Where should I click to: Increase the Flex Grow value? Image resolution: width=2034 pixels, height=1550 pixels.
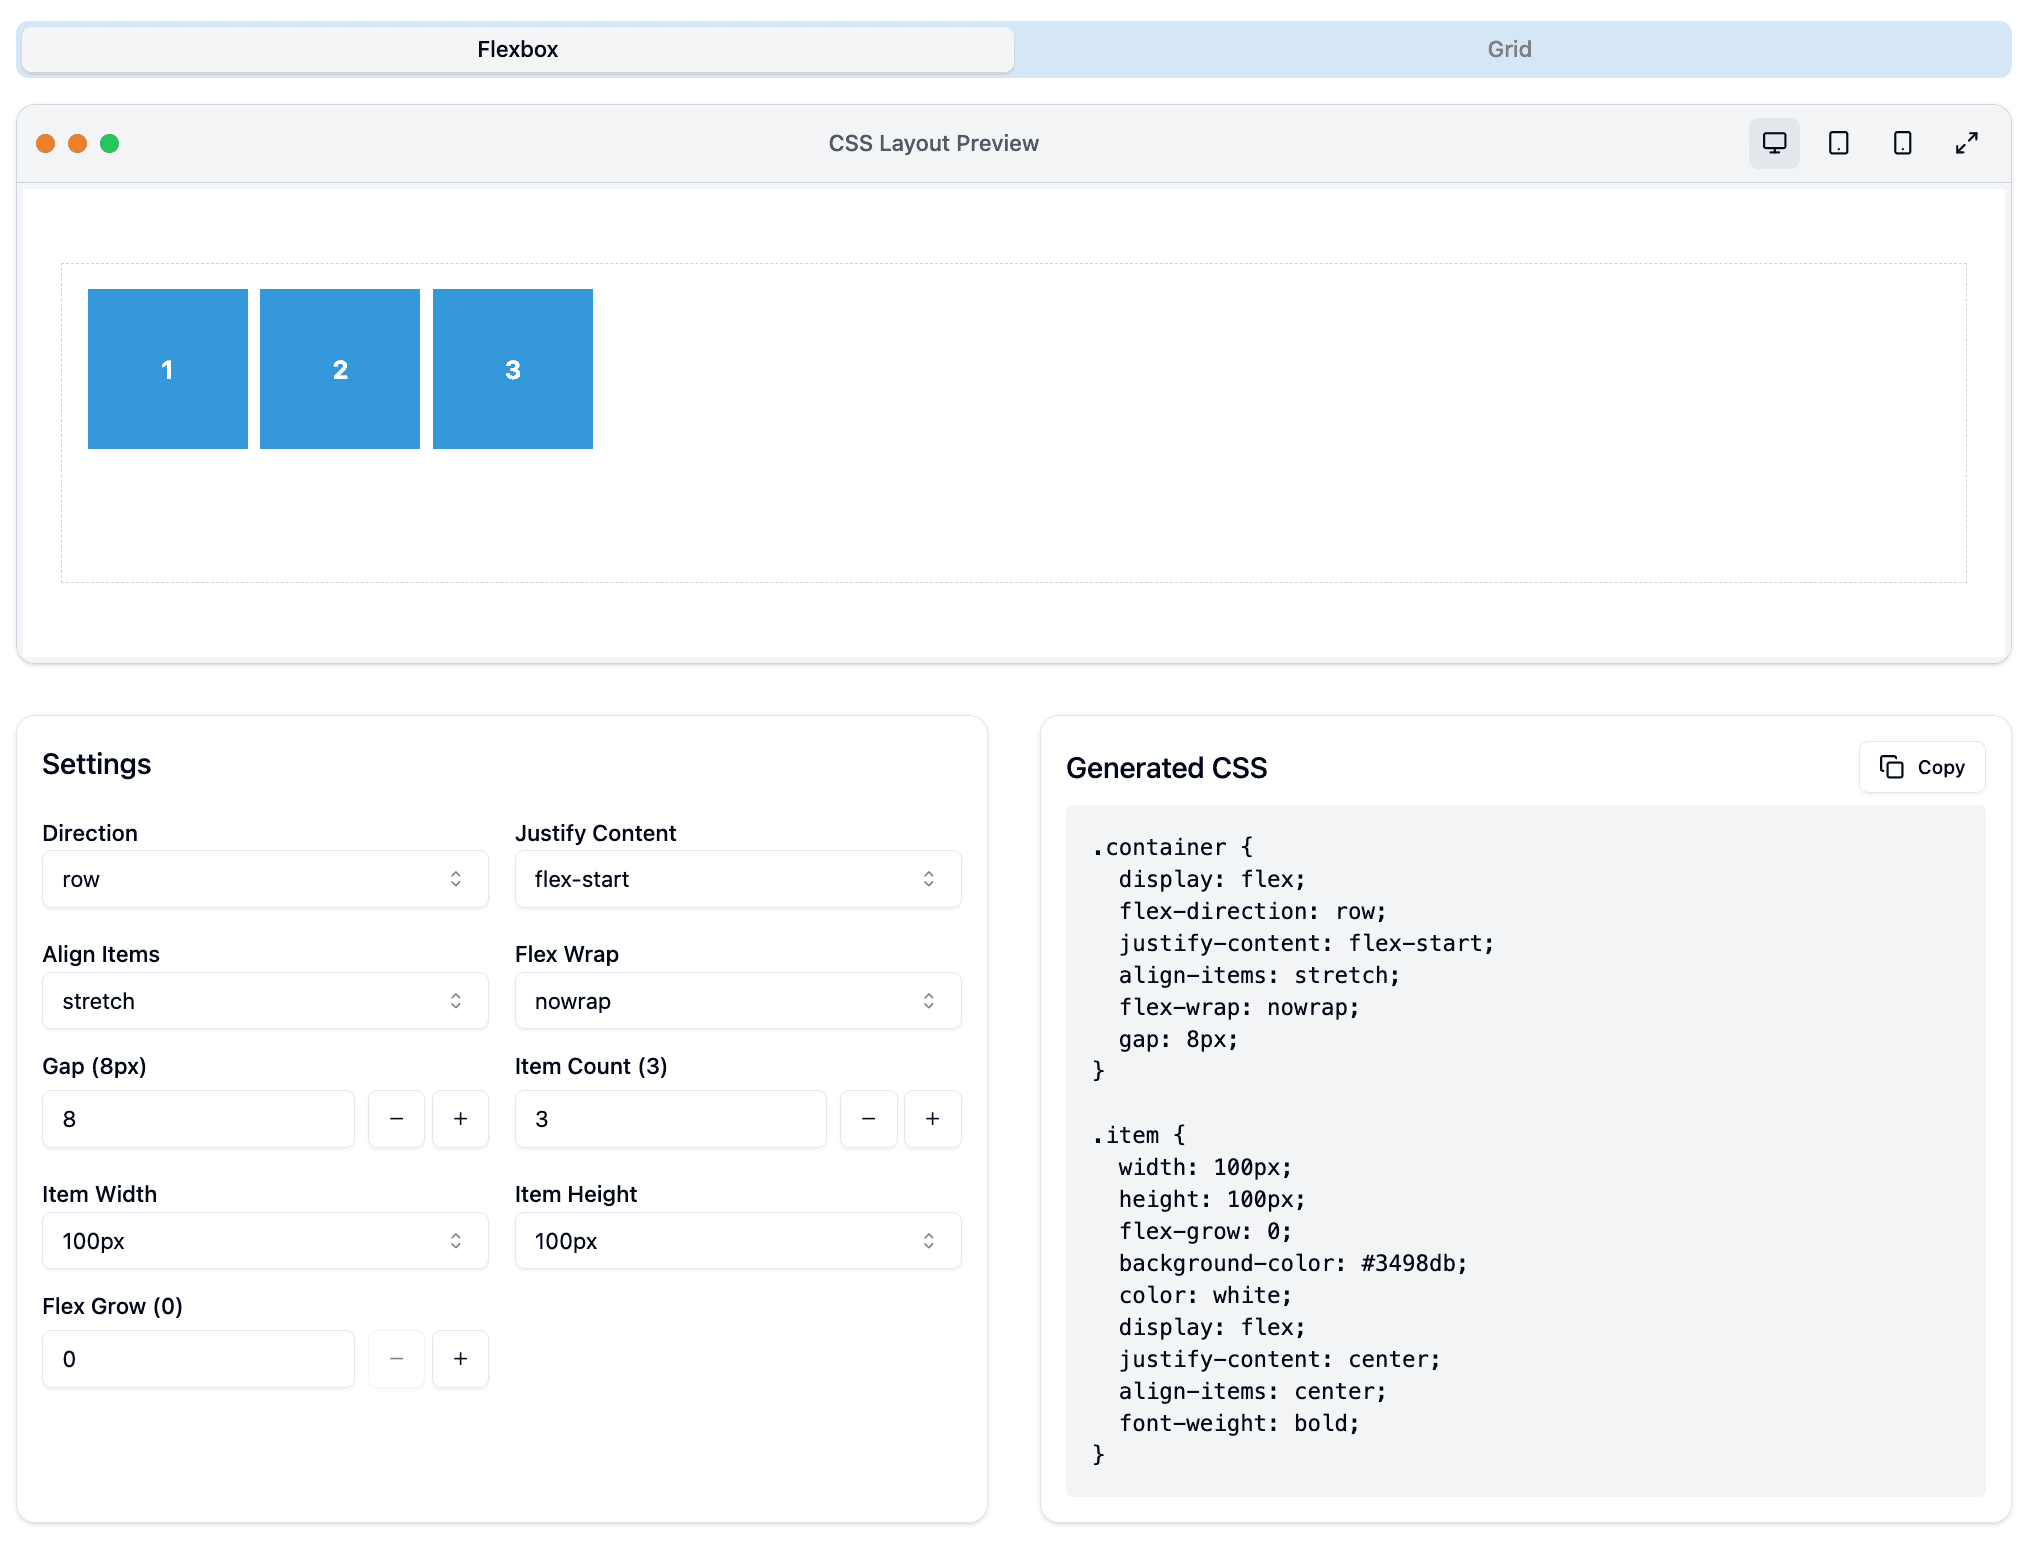(x=460, y=1359)
